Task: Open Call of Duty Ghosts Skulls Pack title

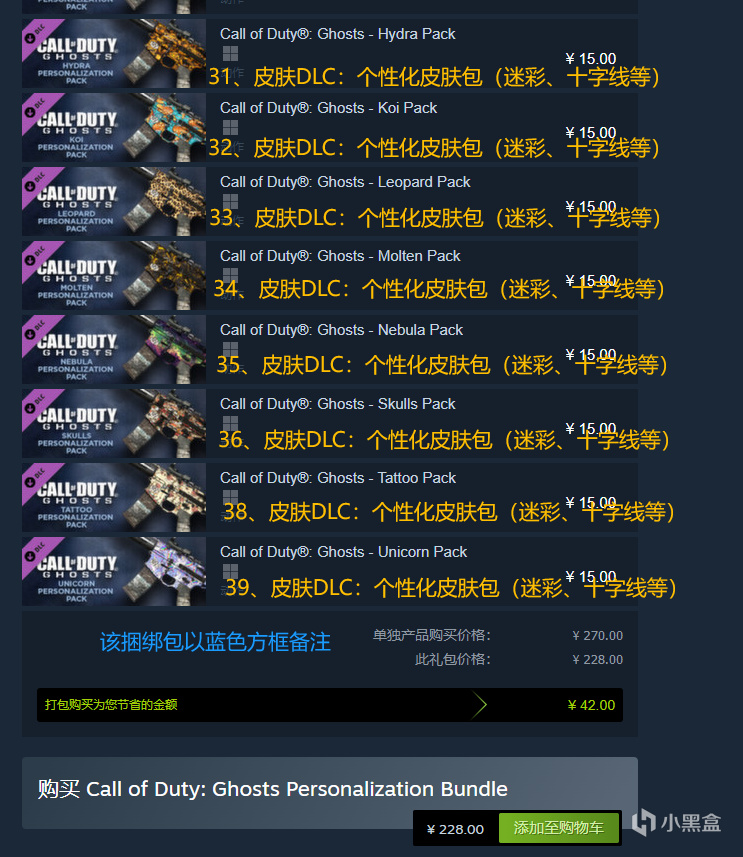Action: [337, 404]
